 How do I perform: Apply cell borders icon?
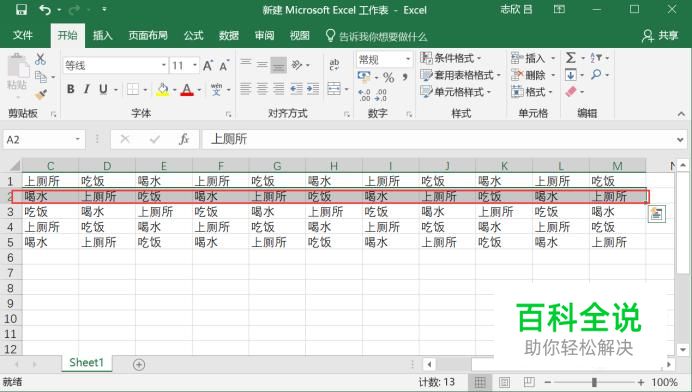coord(133,89)
